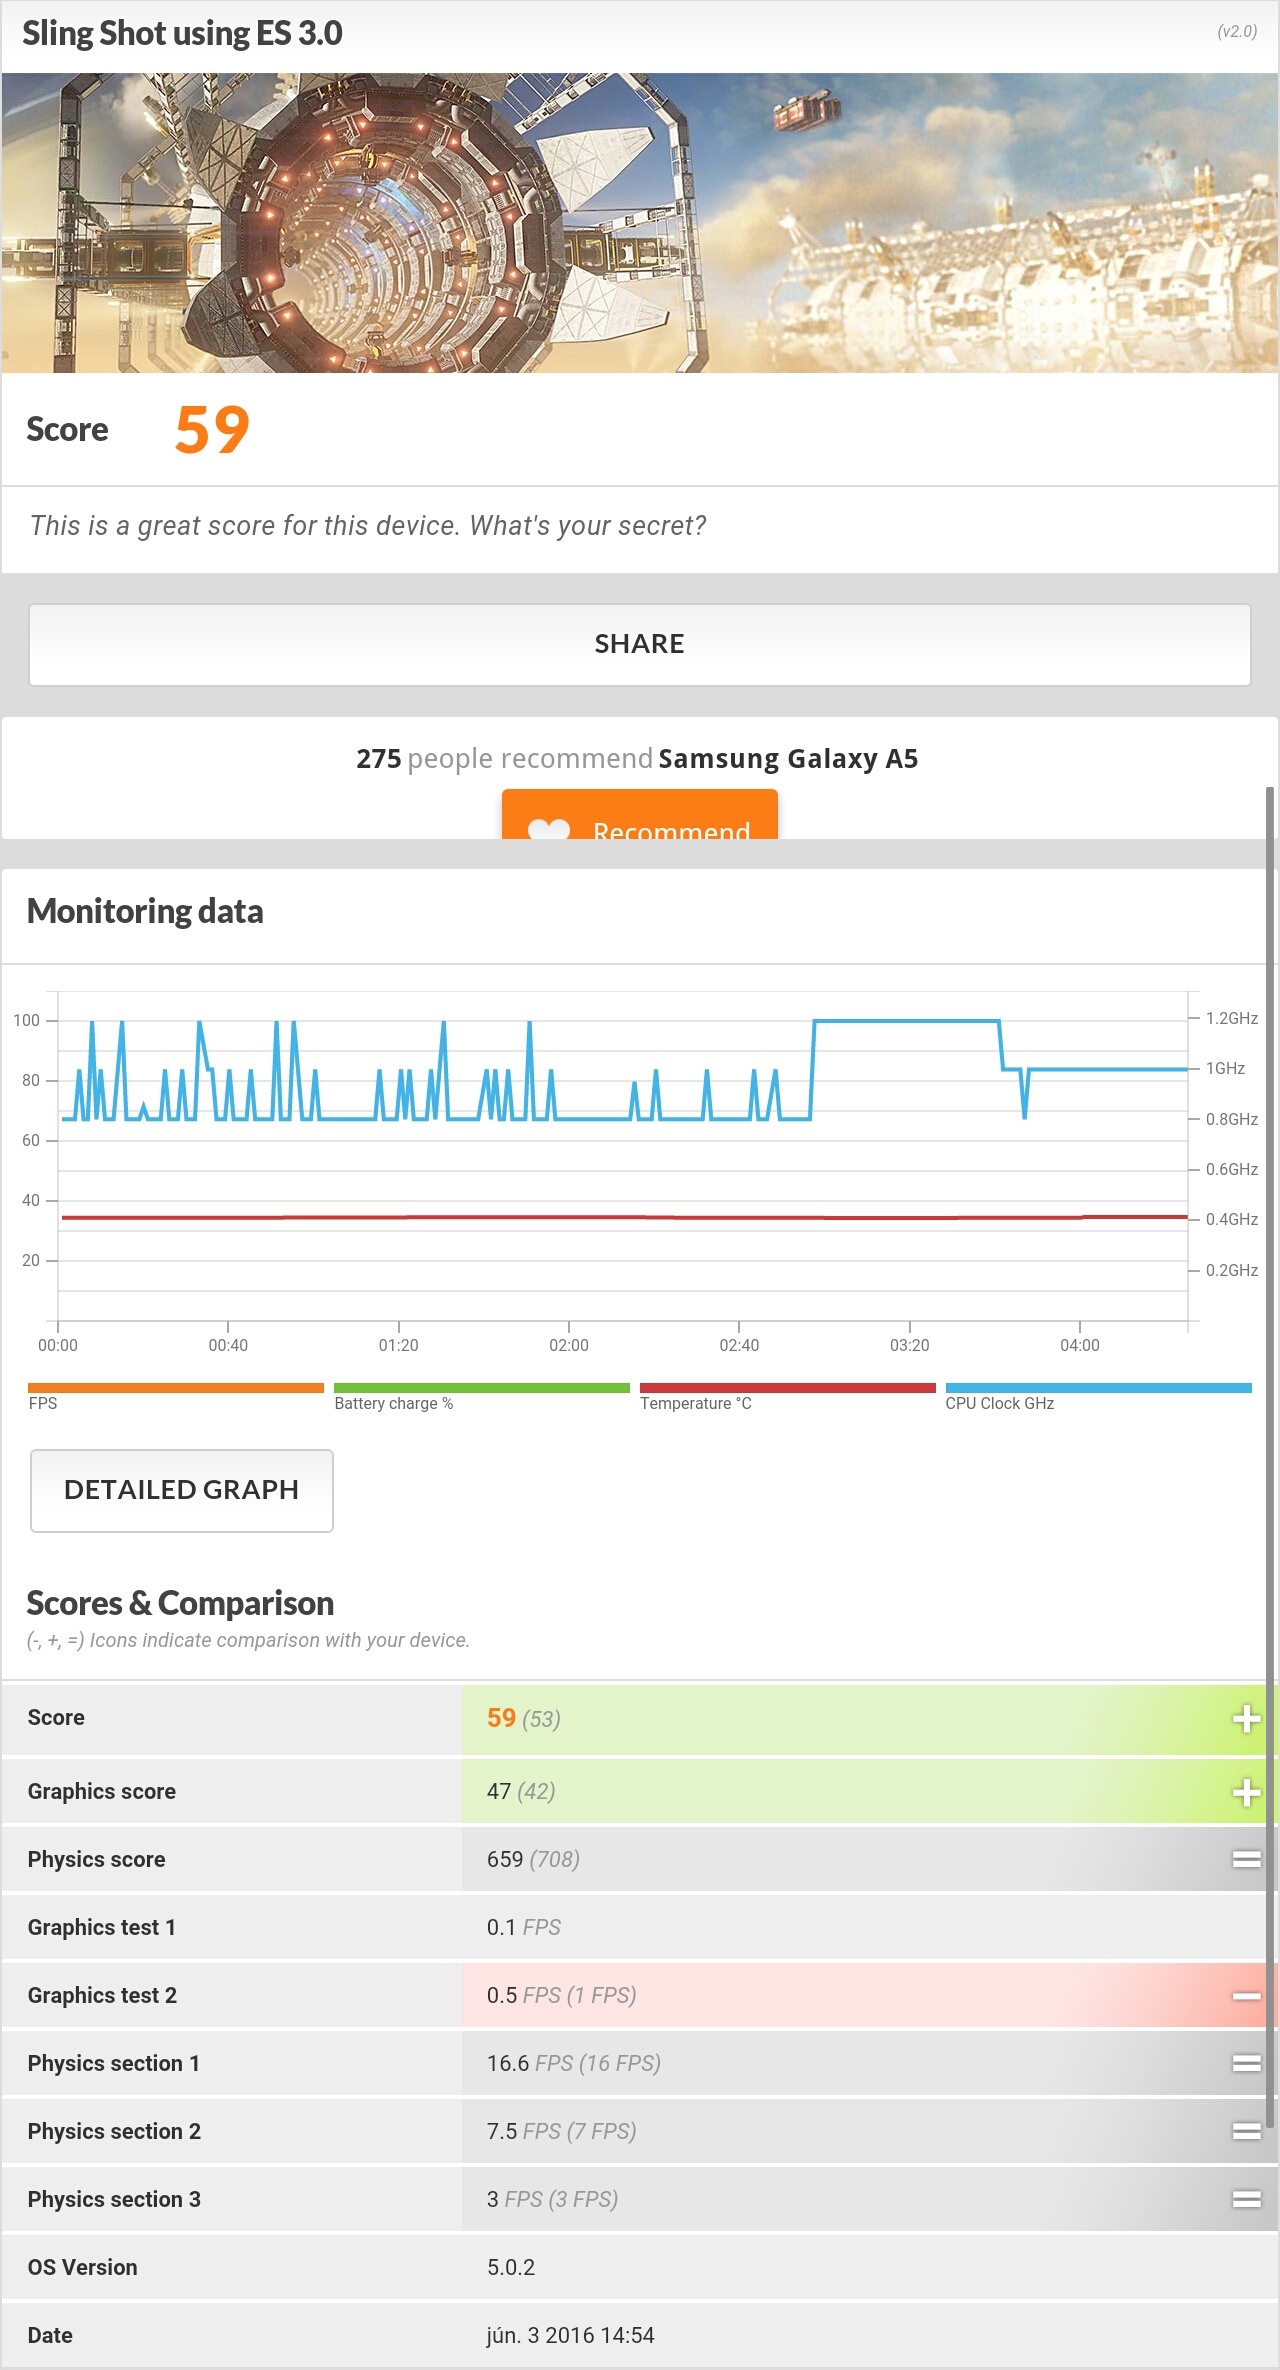Tap the 'Physics section 2' row label

tap(114, 2131)
